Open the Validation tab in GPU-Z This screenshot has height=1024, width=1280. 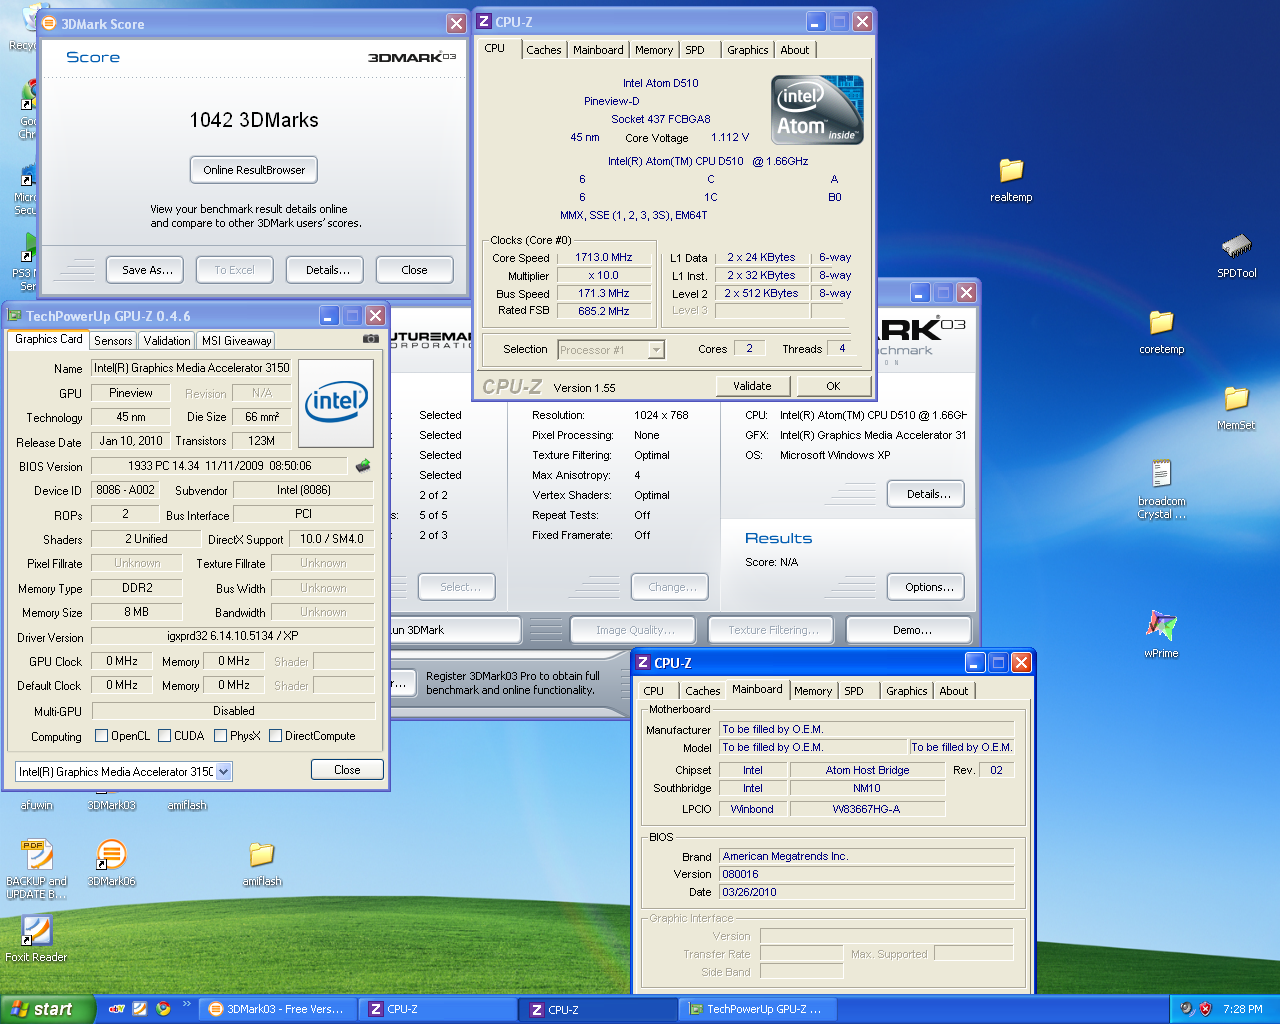[x=167, y=340]
